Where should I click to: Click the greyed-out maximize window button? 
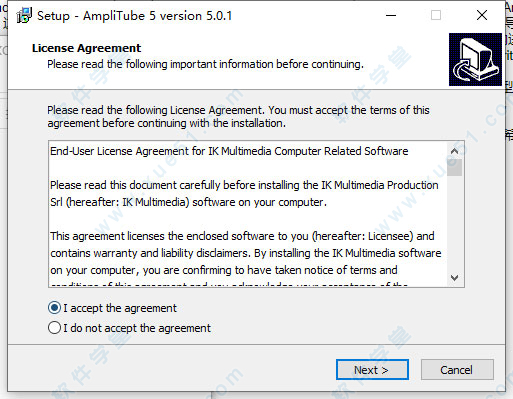tap(436, 15)
